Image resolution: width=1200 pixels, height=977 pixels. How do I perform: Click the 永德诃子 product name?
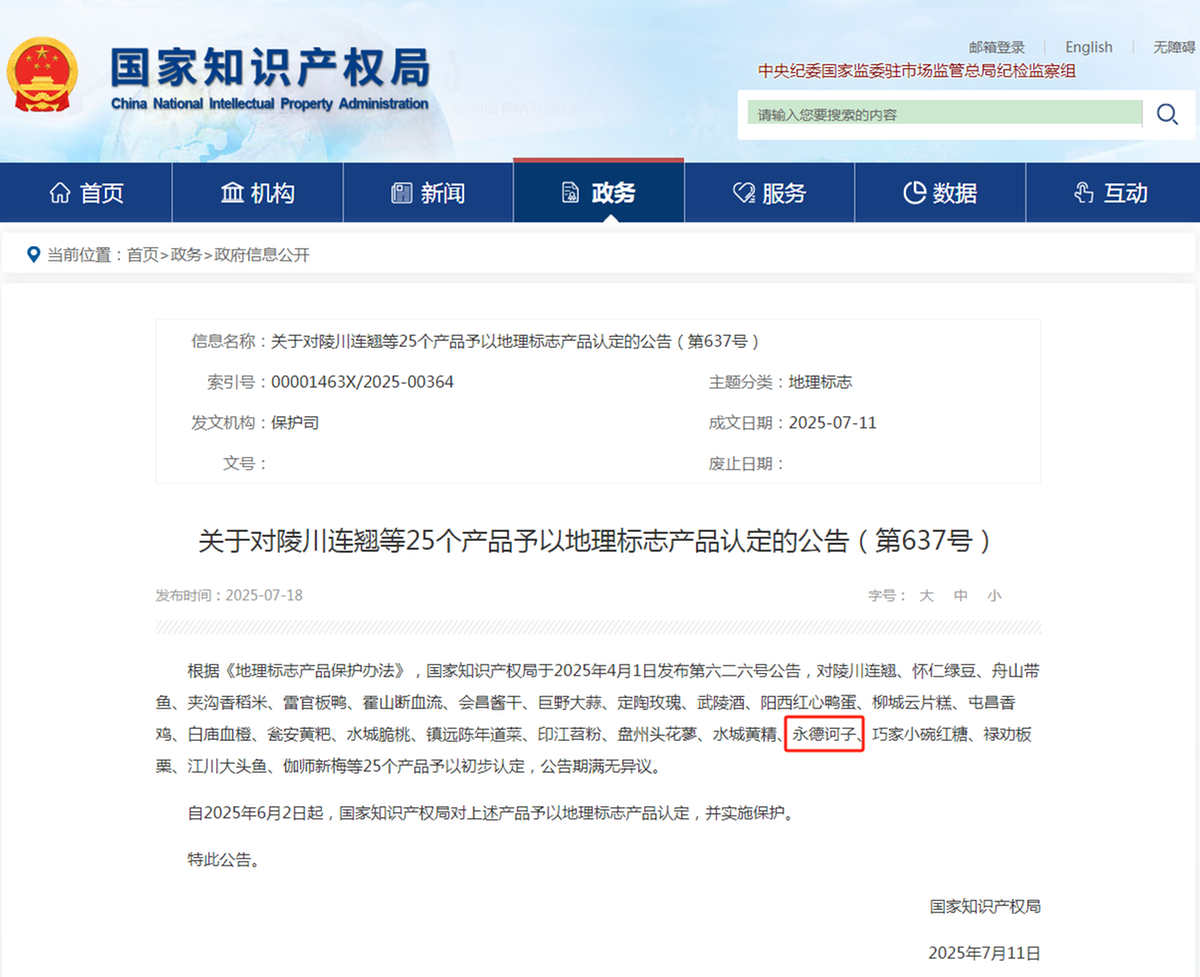[824, 736]
